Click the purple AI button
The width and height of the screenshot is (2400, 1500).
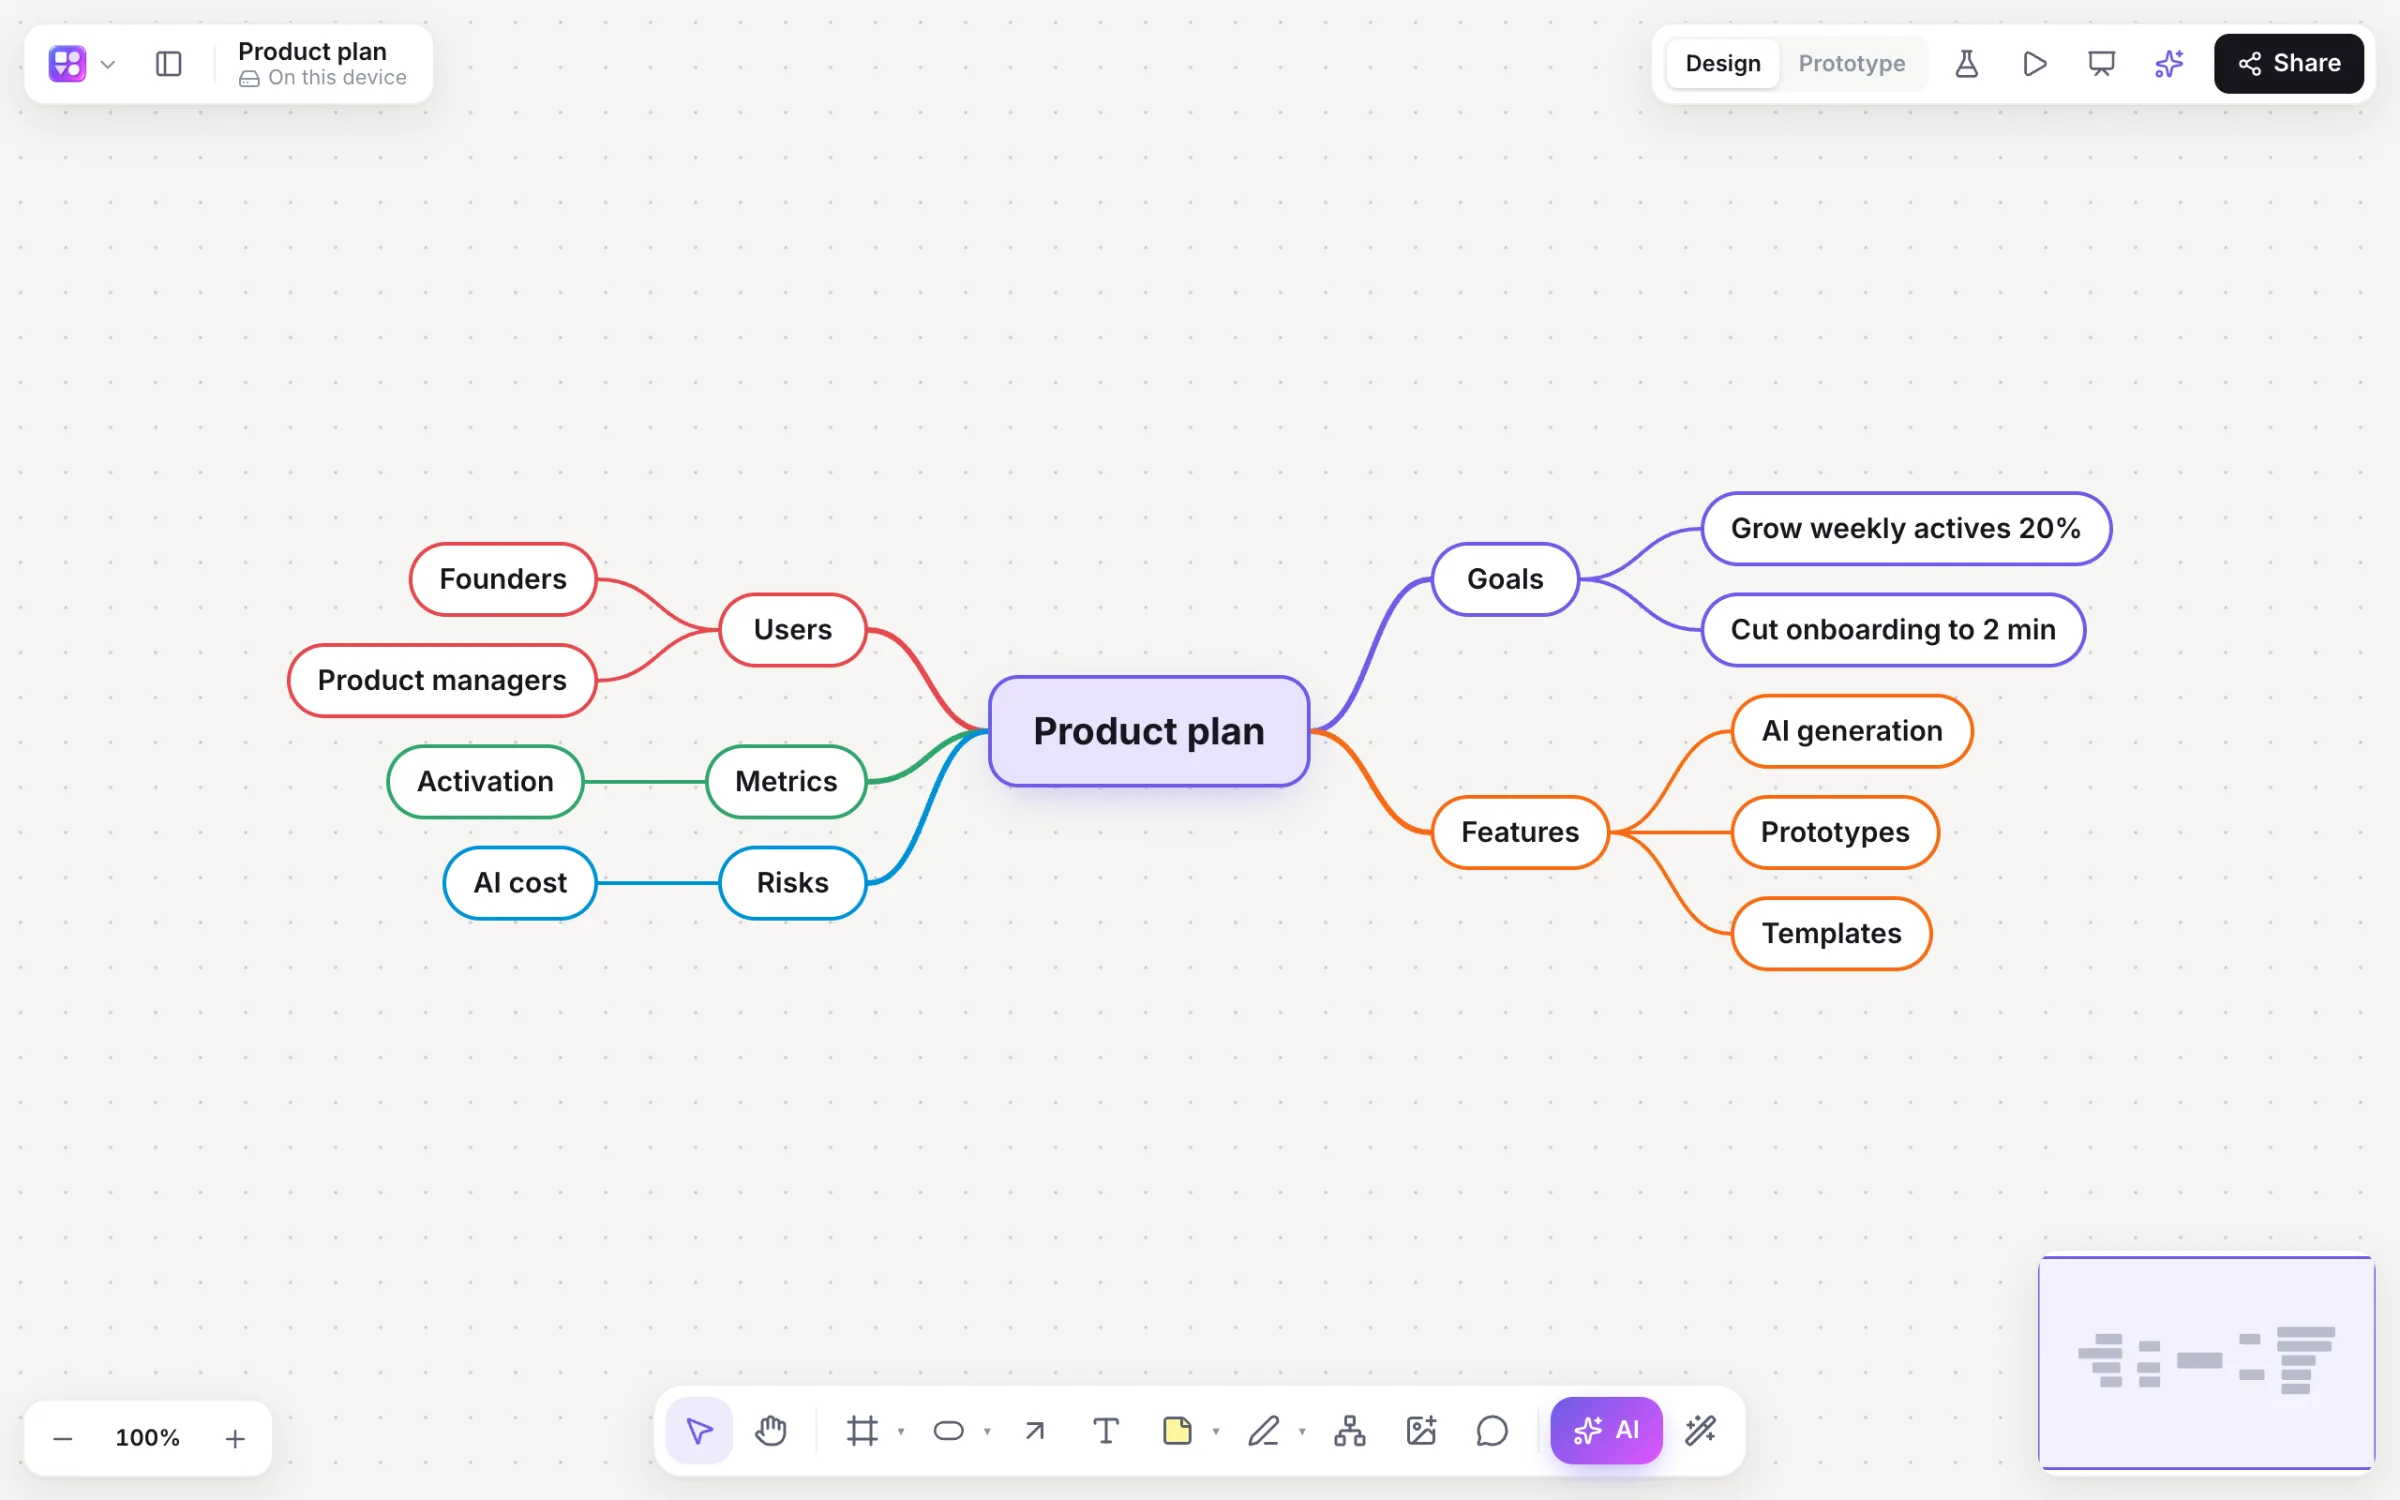pyautogui.click(x=1607, y=1431)
